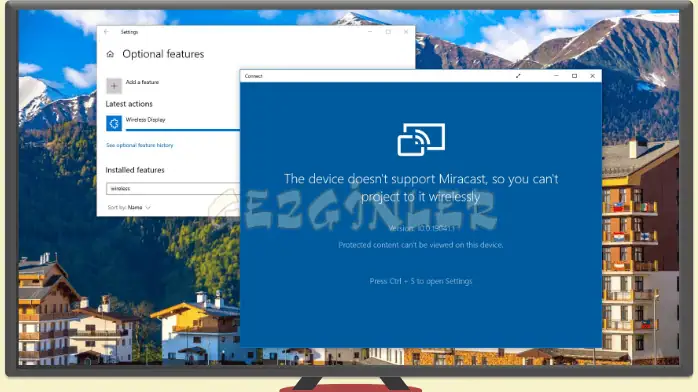Click the 'Settings' window title text
698x392 pixels.
point(129,32)
